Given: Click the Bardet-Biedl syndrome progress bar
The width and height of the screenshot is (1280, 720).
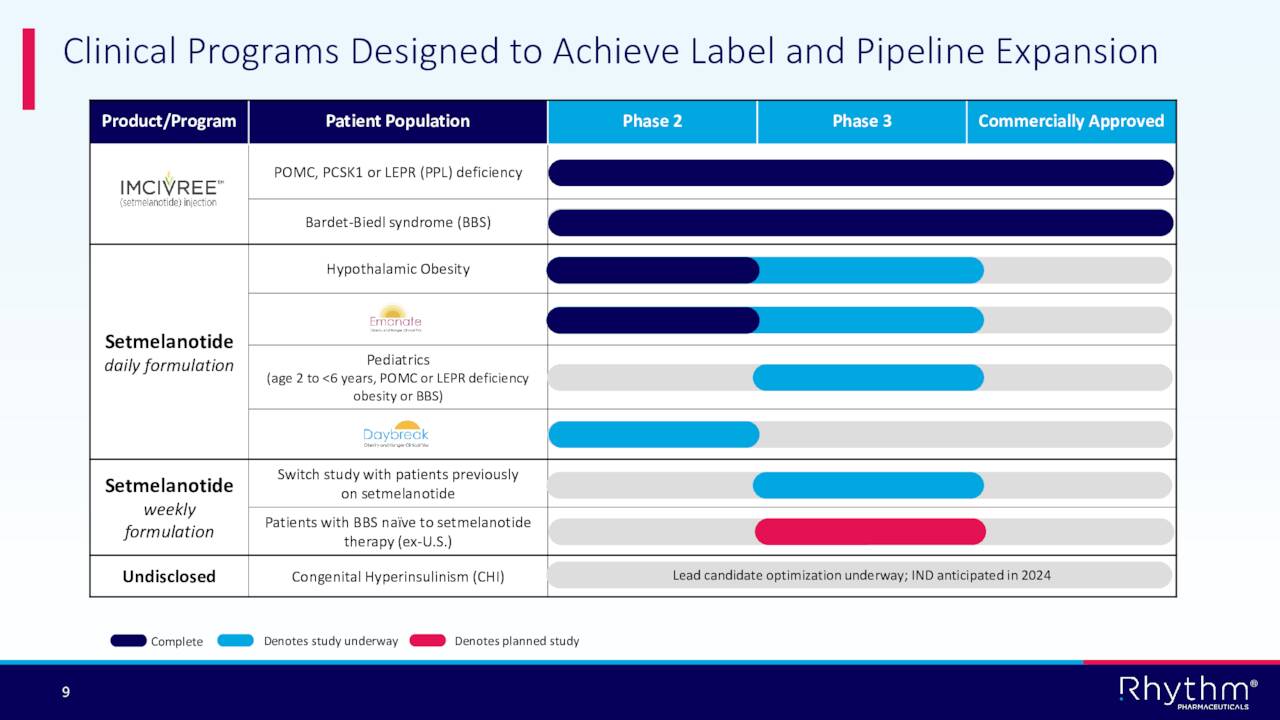Looking at the screenshot, I should coord(861,222).
